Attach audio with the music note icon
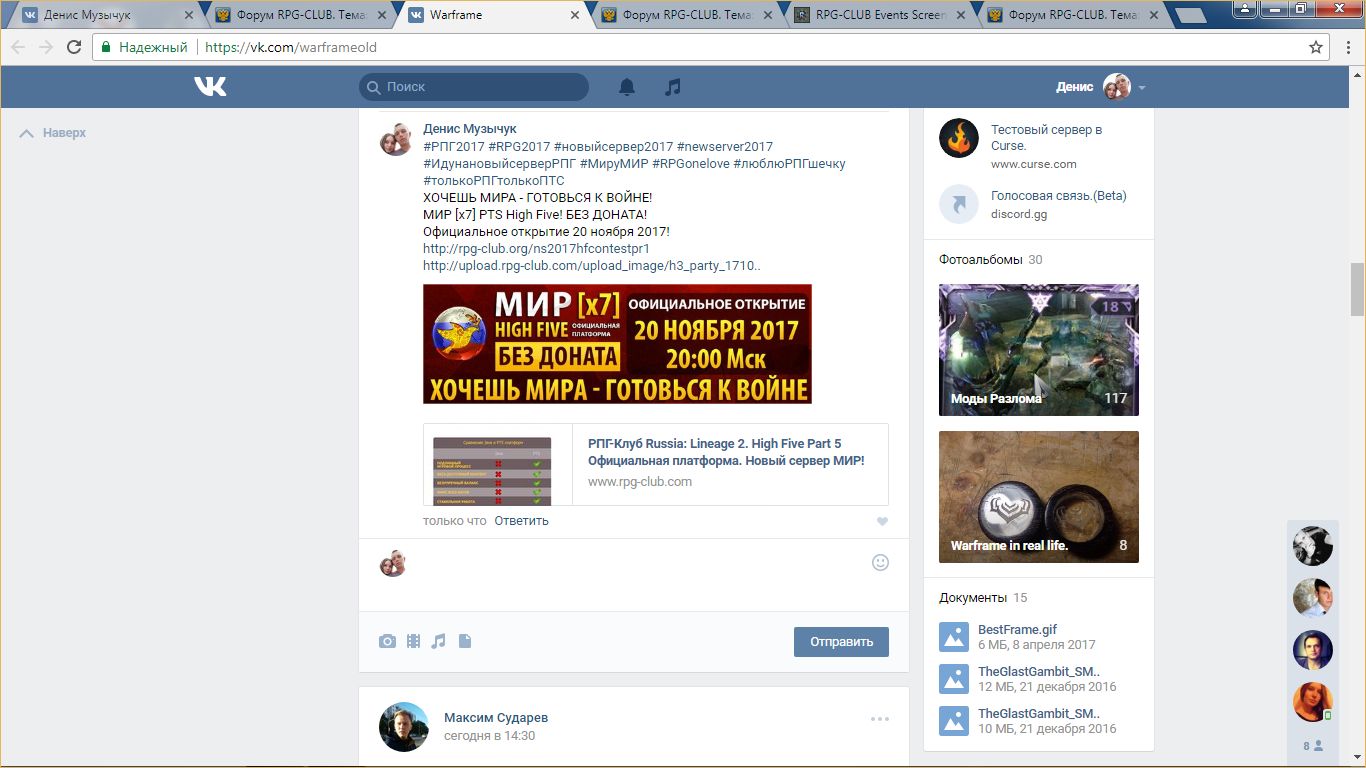Image resolution: width=1366 pixels, height=768 pixels. (x=438, y=641)
